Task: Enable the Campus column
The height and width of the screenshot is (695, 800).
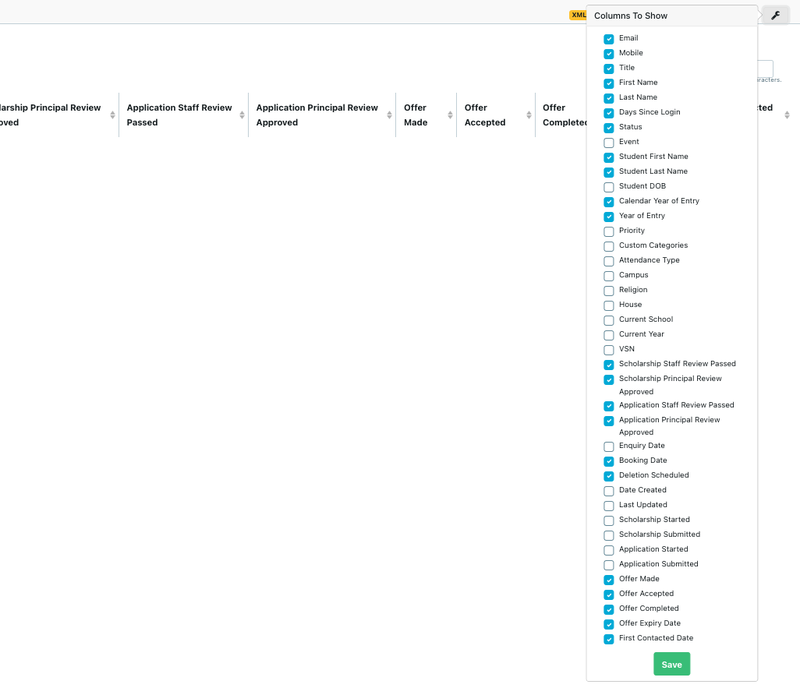Action: (x=608, y=274)
